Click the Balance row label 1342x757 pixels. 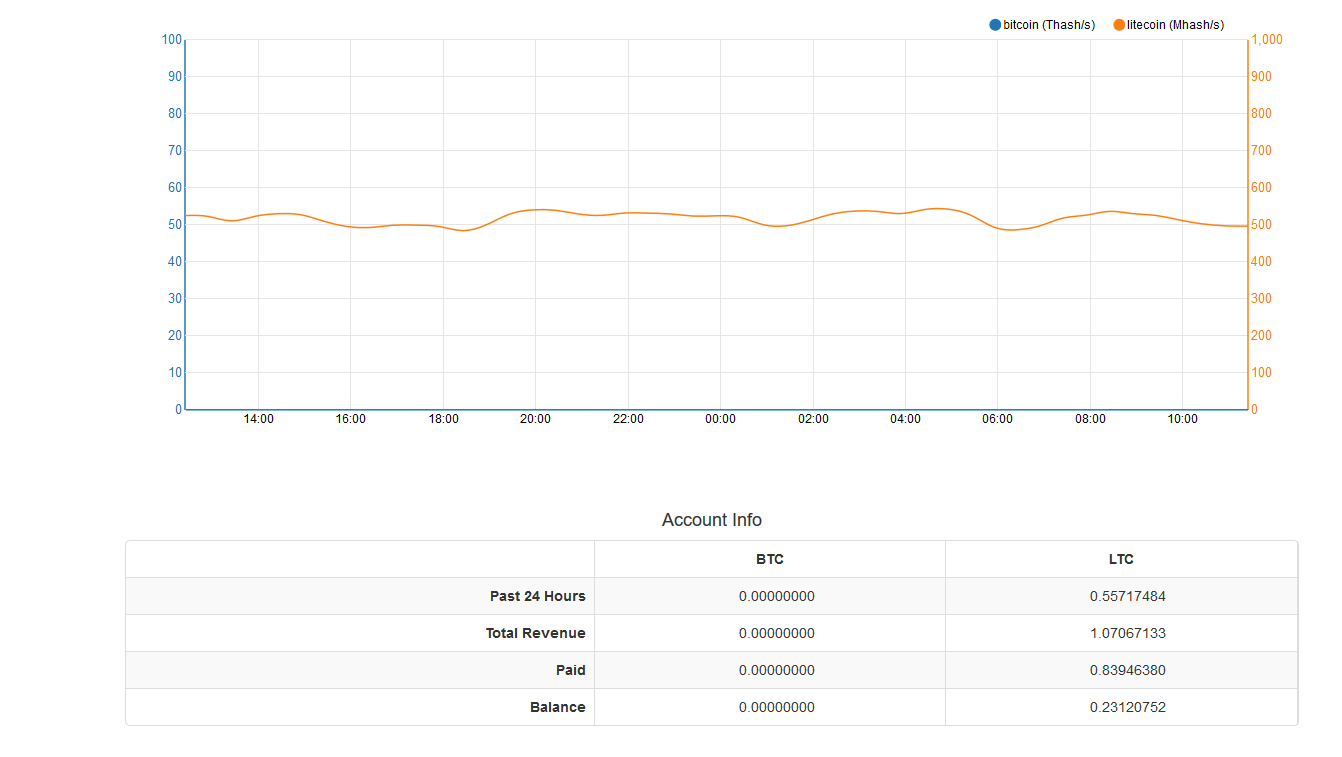click(x=558, y=707)
